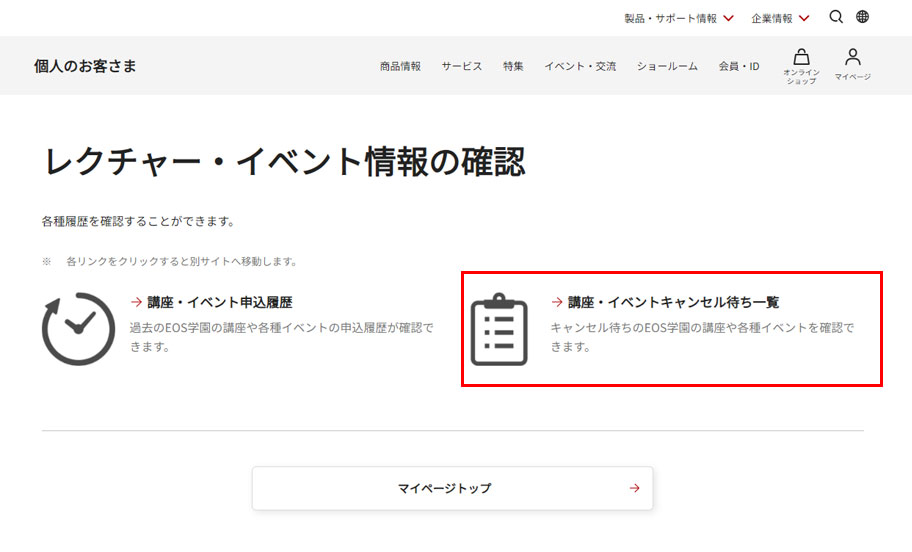Click the clipboard checklist icon
The height and width of the screenshot is (552, 912).
click(x=499, y=329)
